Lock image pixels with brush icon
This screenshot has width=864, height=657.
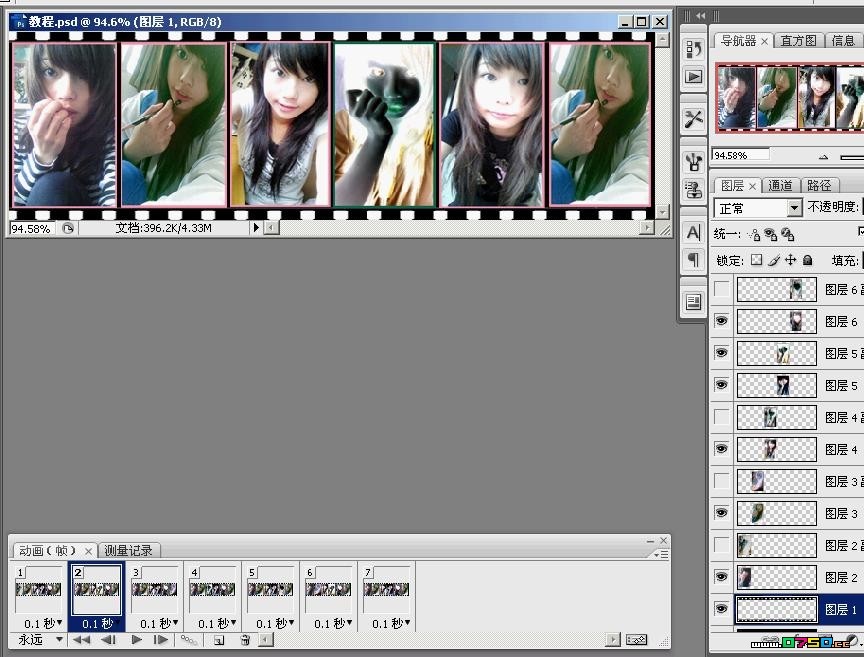point(774,260)
